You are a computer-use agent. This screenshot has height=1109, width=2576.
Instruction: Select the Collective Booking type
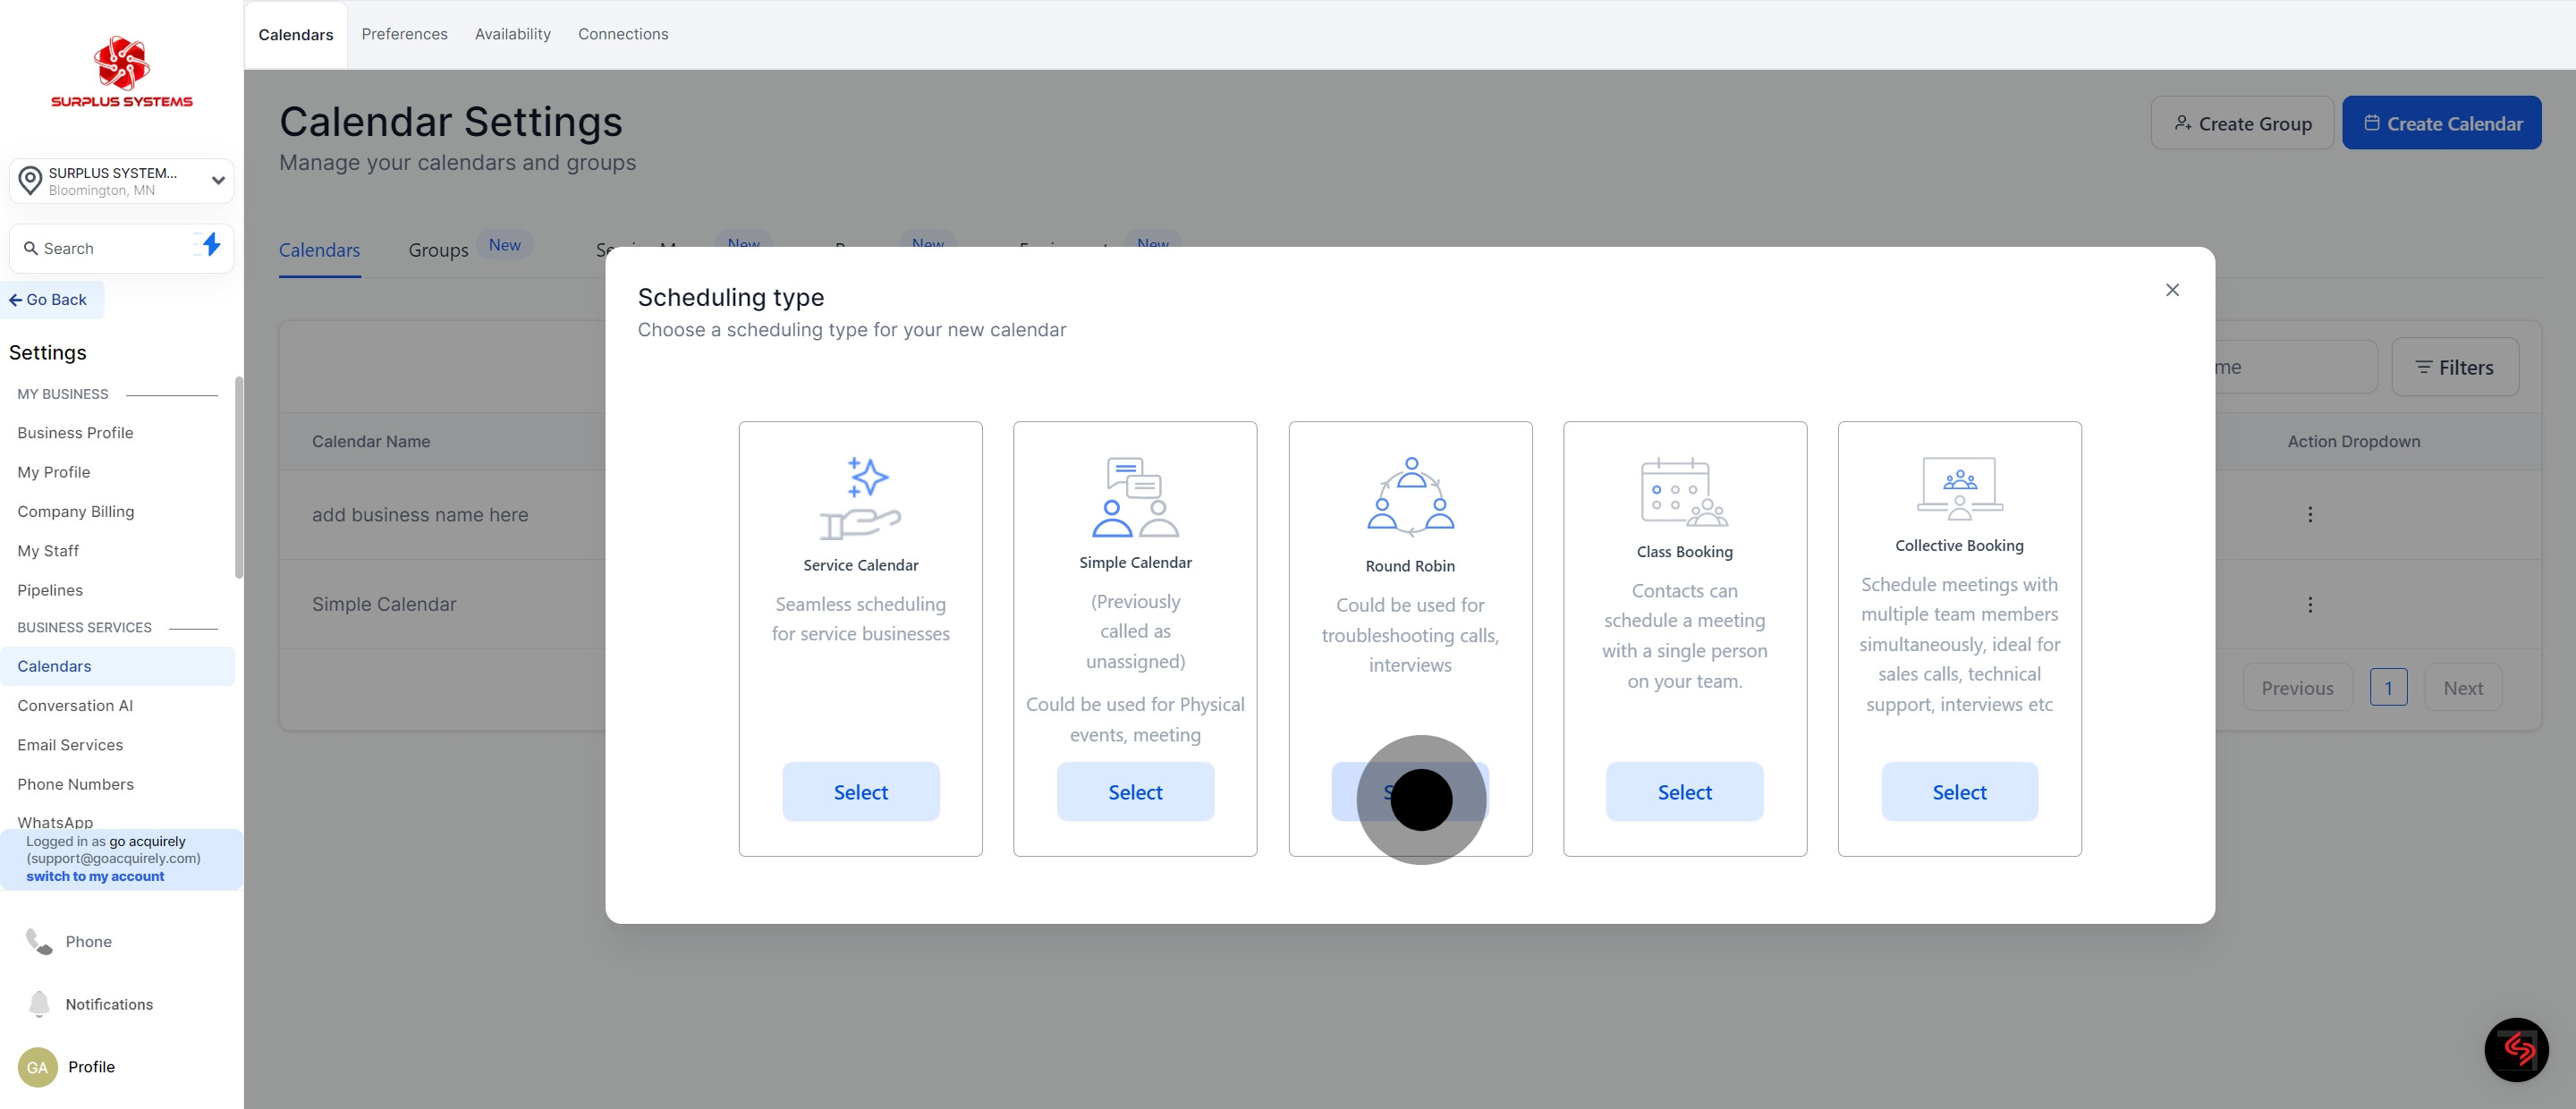pyautogui.click(x=1959, y=791)
